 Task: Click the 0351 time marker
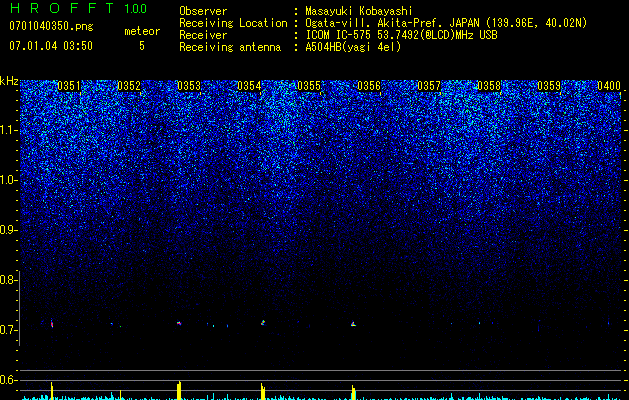[x=69, y=86]
